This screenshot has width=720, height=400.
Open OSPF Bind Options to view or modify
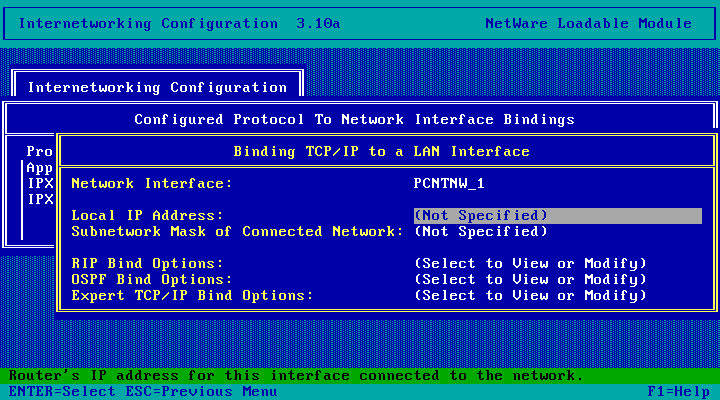(x=530, y=280)
